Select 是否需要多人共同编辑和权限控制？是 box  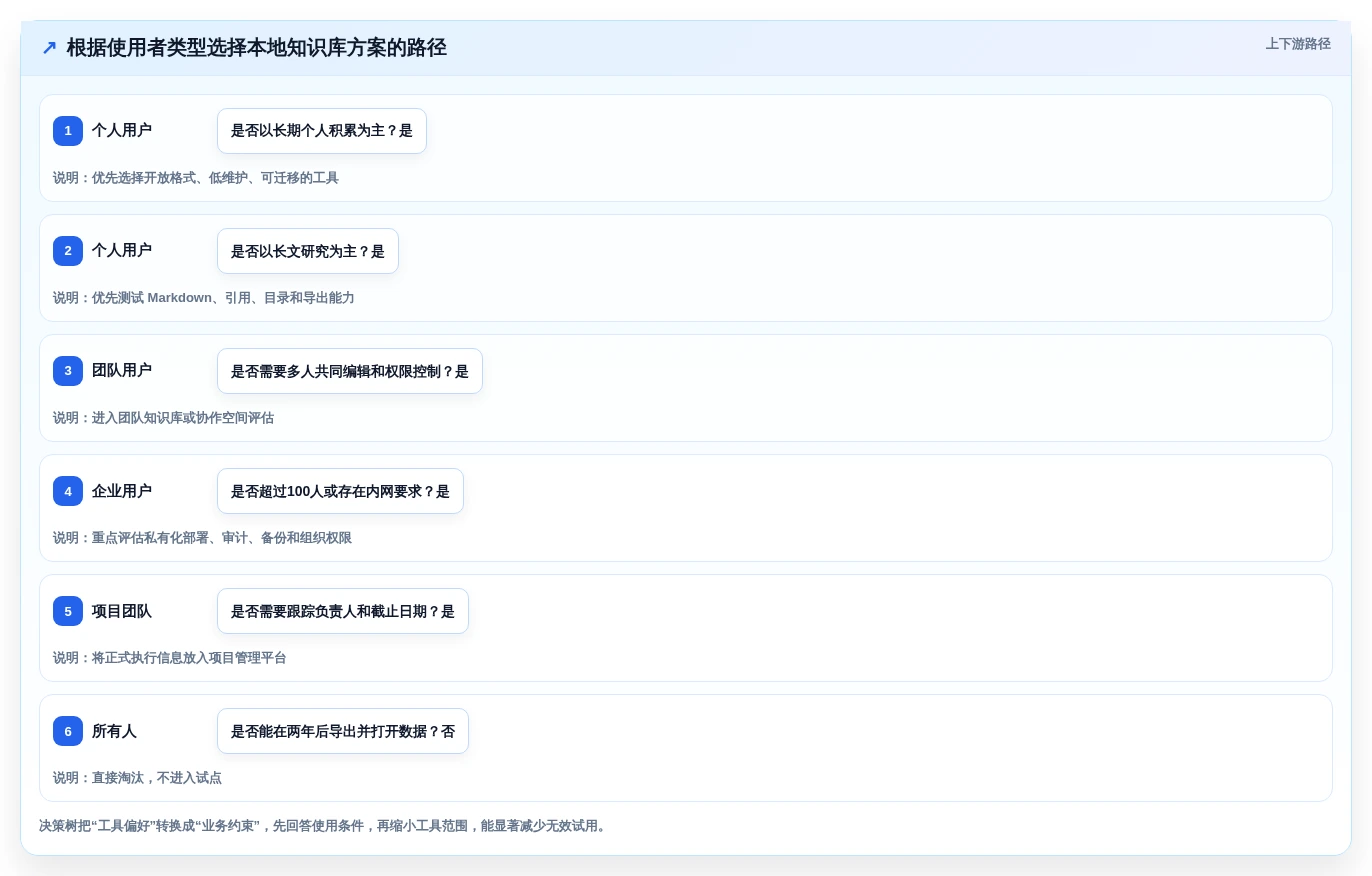tap(350, 371)
